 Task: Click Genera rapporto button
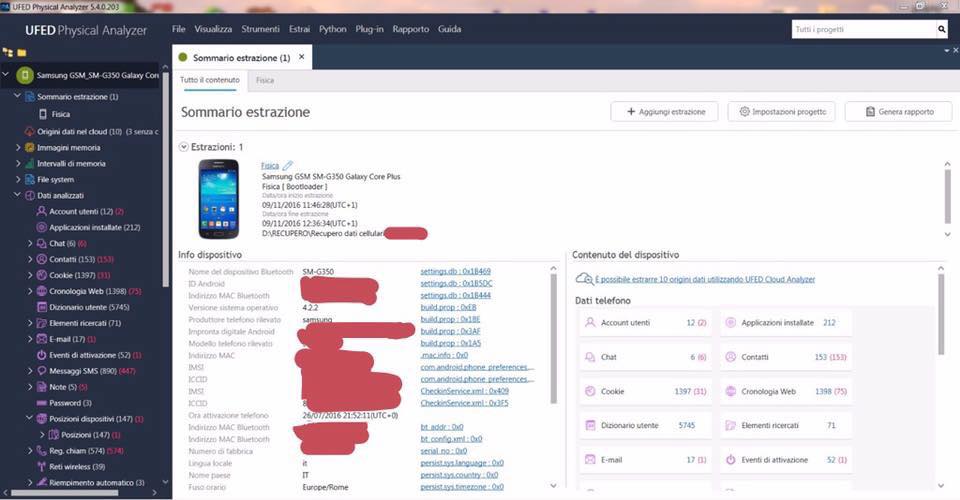click(898, 112)
